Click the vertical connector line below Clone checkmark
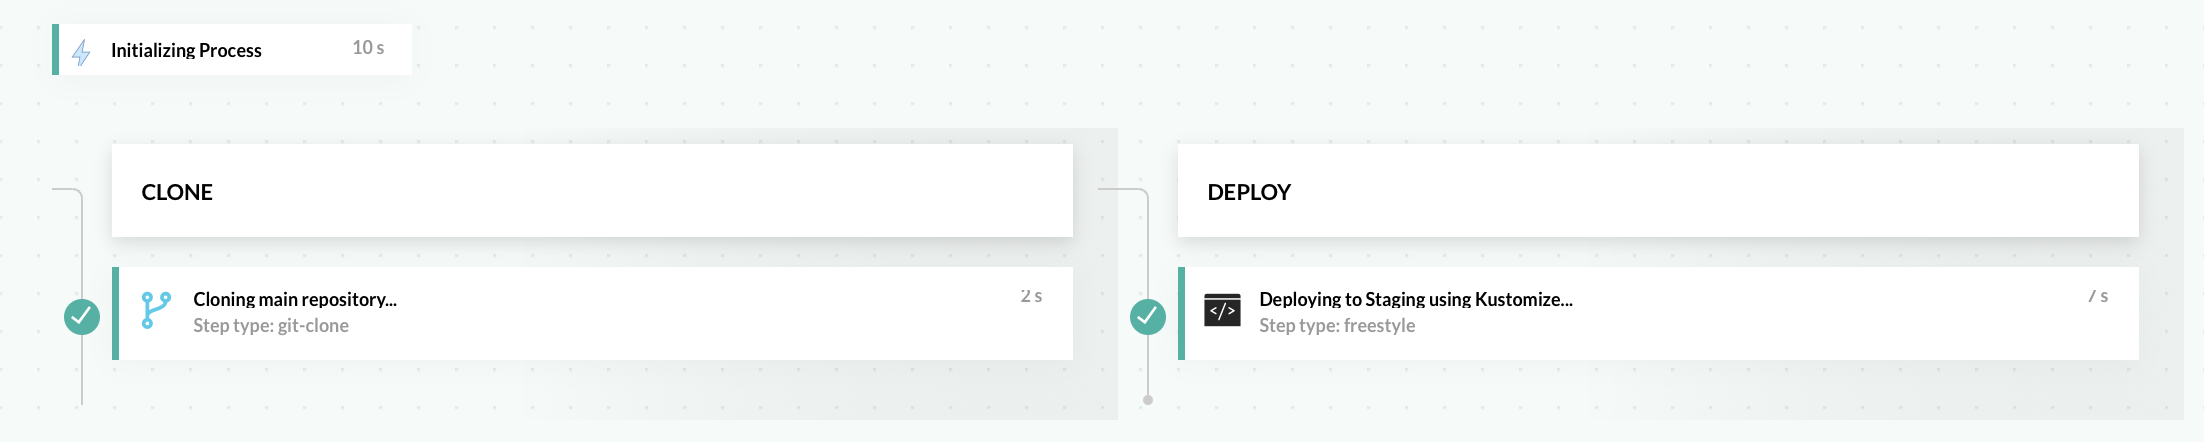 (x=82, y=370)
